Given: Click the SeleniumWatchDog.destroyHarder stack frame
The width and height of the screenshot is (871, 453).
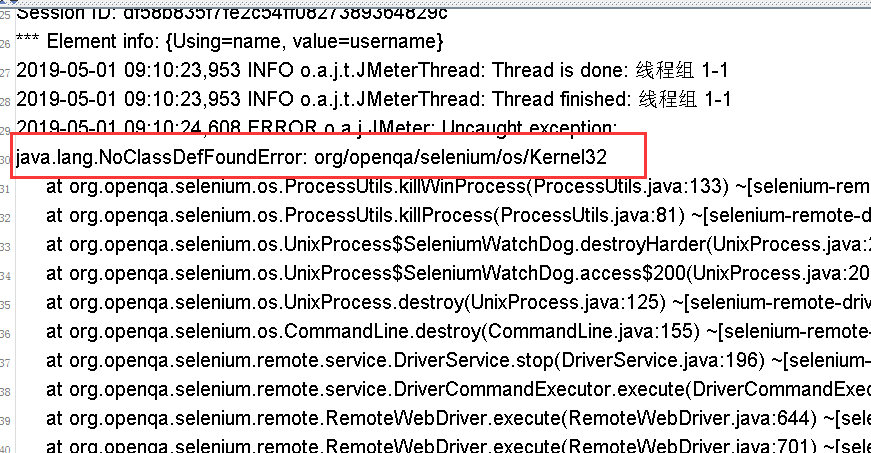Looking at the screenshot, I should 450,245.
